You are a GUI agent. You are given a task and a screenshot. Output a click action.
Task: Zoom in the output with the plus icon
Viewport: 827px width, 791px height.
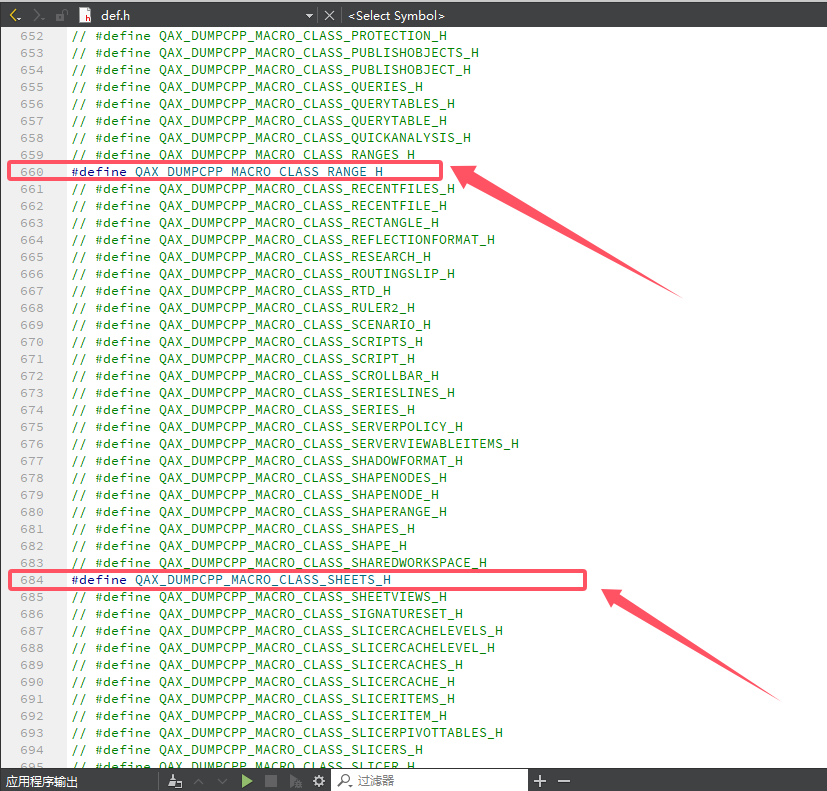[x=540, y=781]
